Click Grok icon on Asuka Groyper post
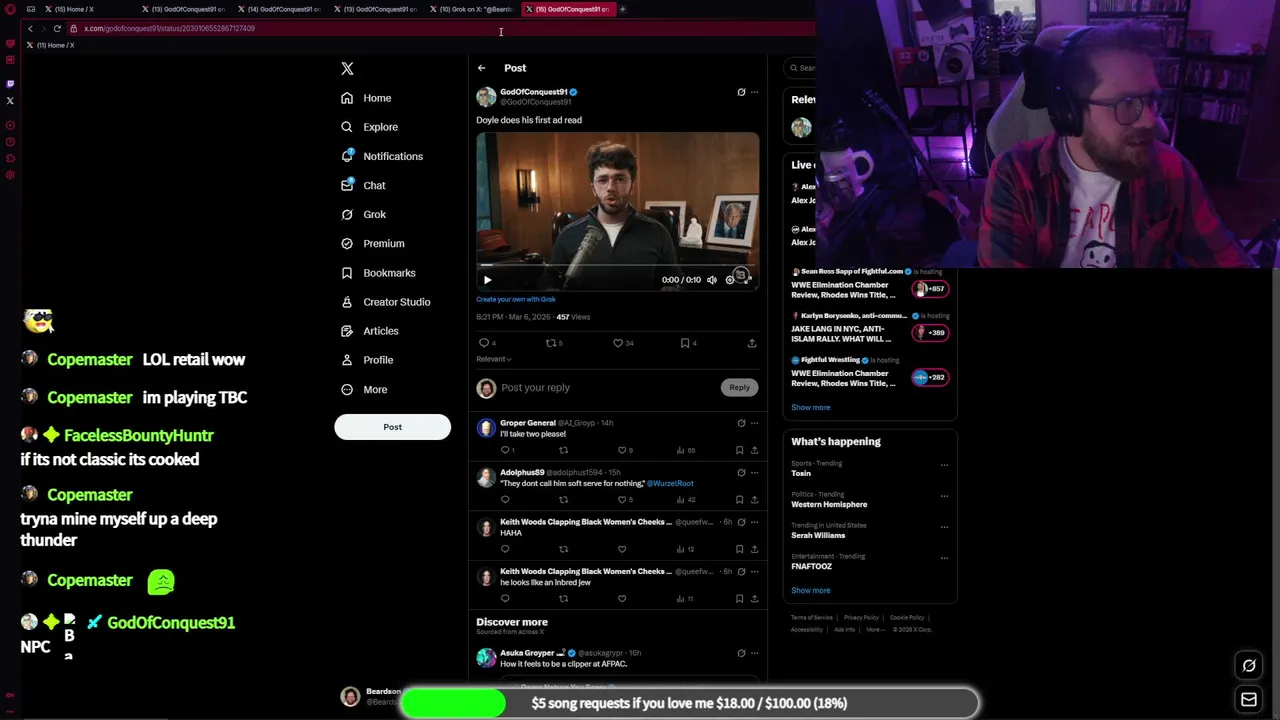This screenshot has width=1280, height=720. [741, 653]
